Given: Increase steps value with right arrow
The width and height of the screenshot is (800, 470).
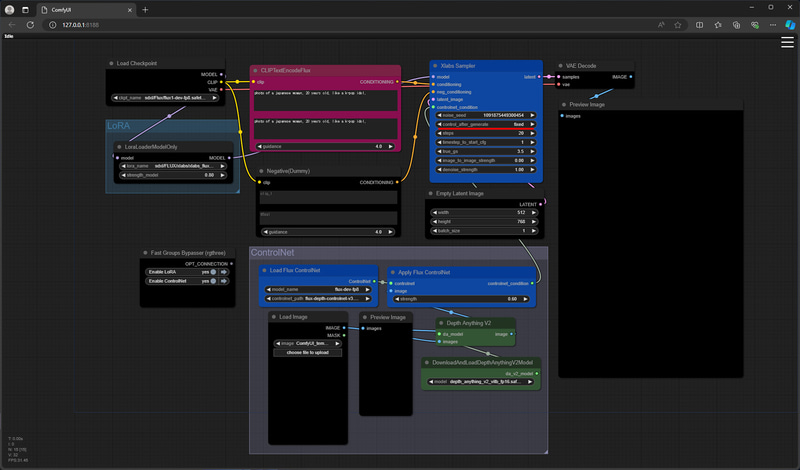Looking at the screenshot, I should click(x=532, y=133).
